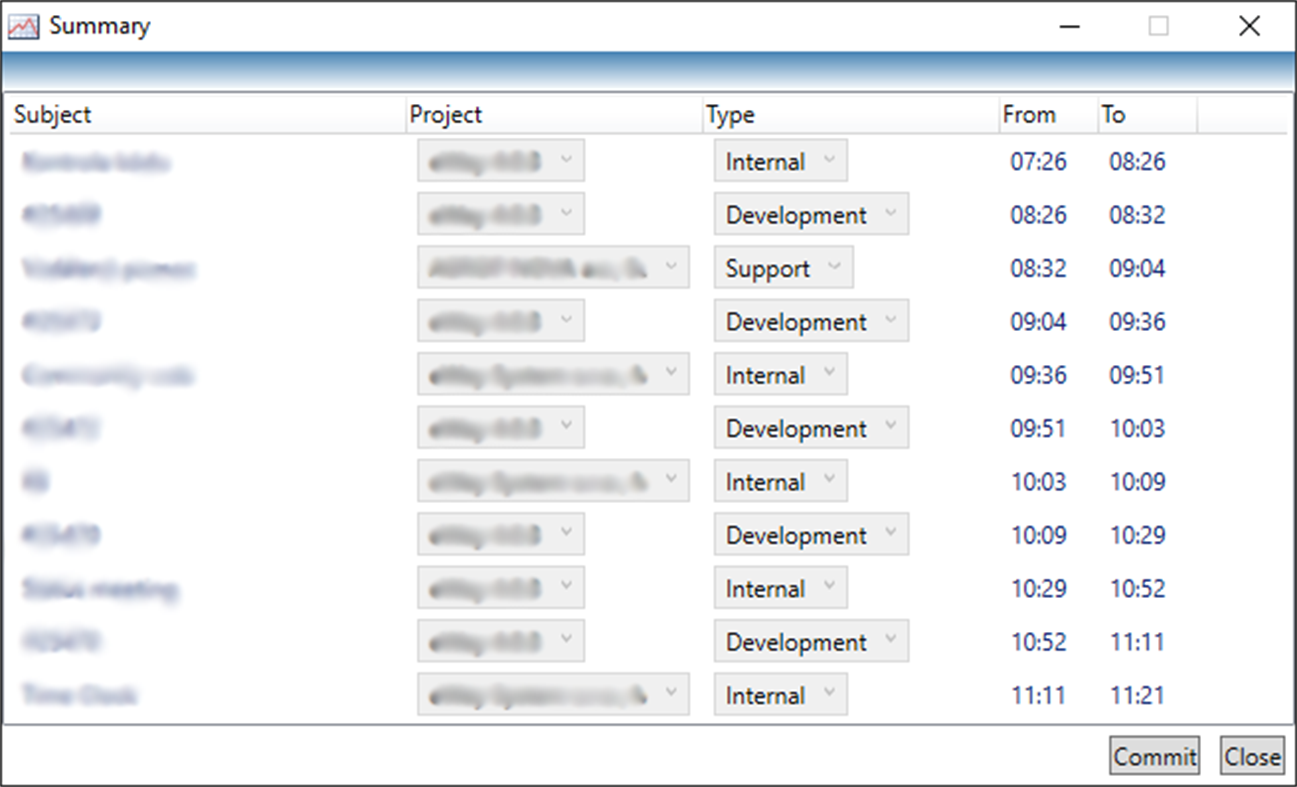Open the Internal dropdown for 09:36 entry
The height and width of the screenshot is (787, 1297).
coord(779,374)
